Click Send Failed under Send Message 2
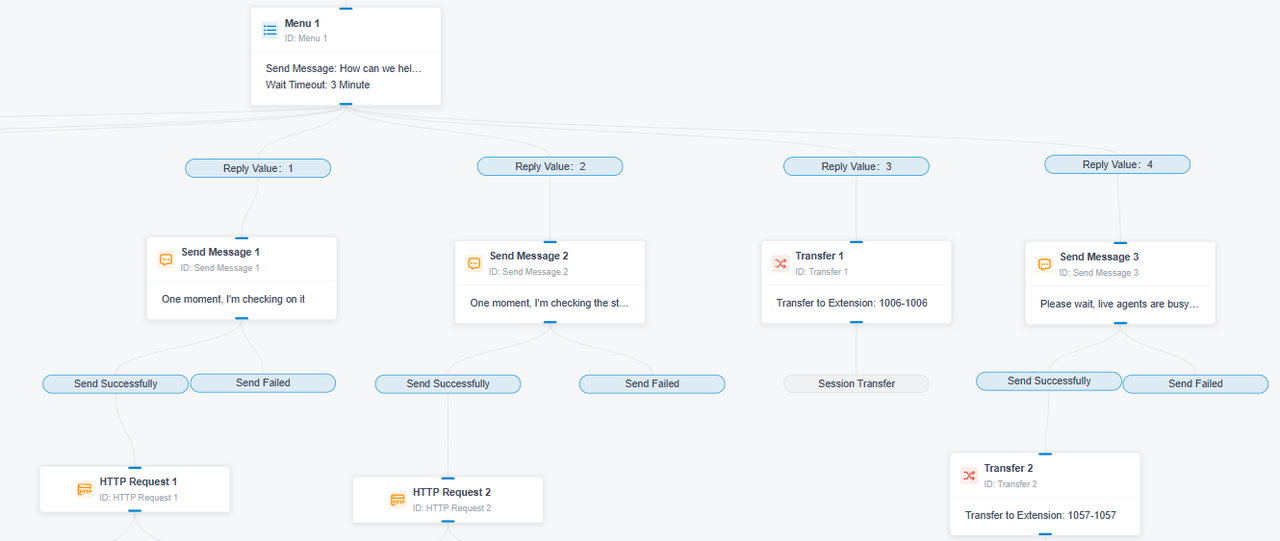This screenshot has width=1280, height=541. pos(652,383)
